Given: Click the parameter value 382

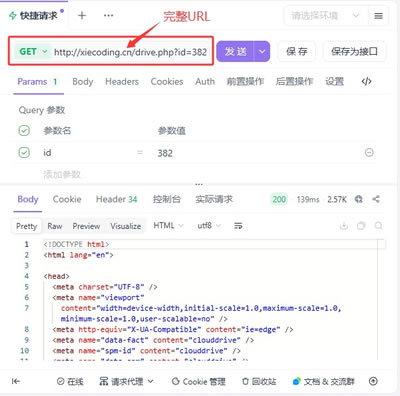Looking at the screenshot, I should point(165,153).
